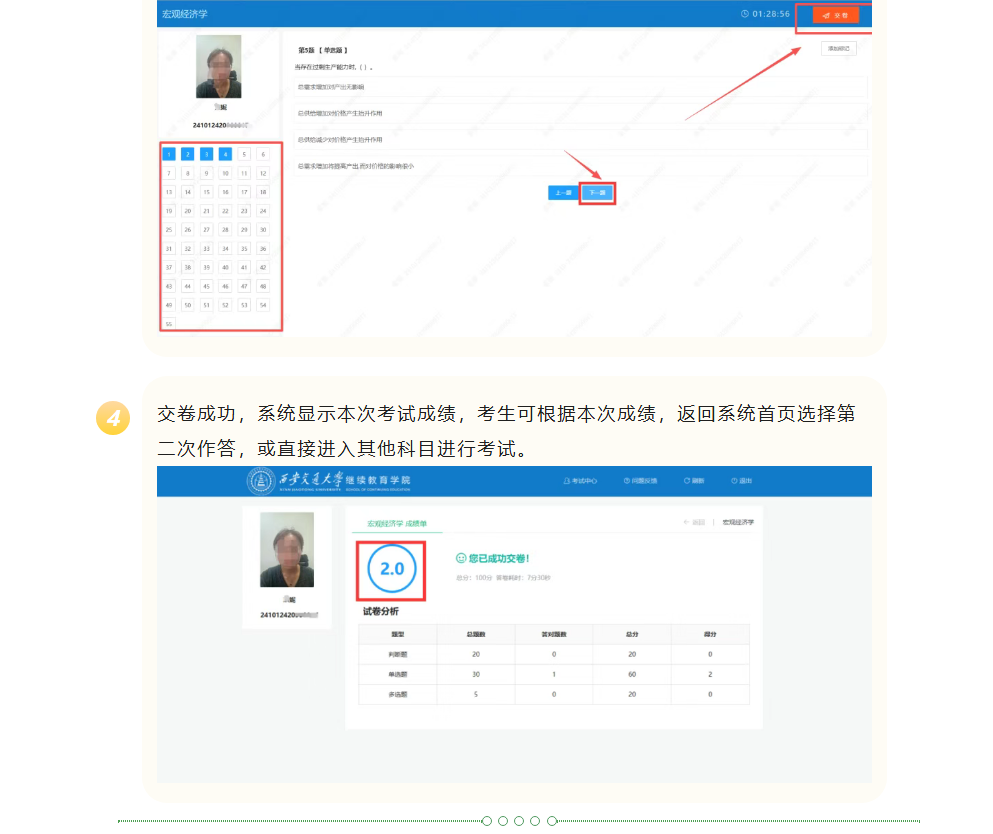
Task: Select answer option 总供给增加对价格产生抬升作用
Action: [x=580, y=114]
